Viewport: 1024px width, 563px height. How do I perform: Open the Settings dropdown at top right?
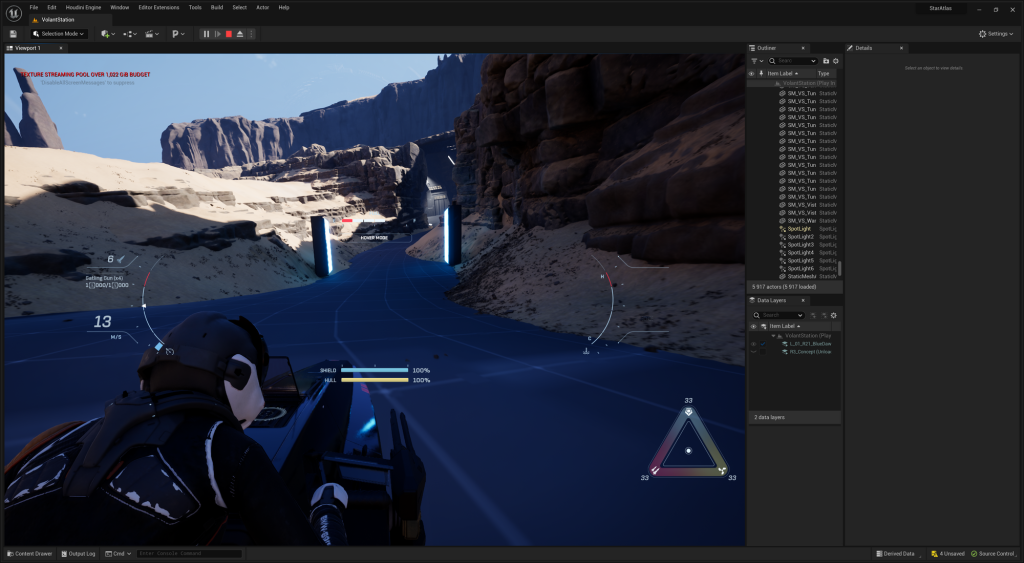(x=996, y=34)
